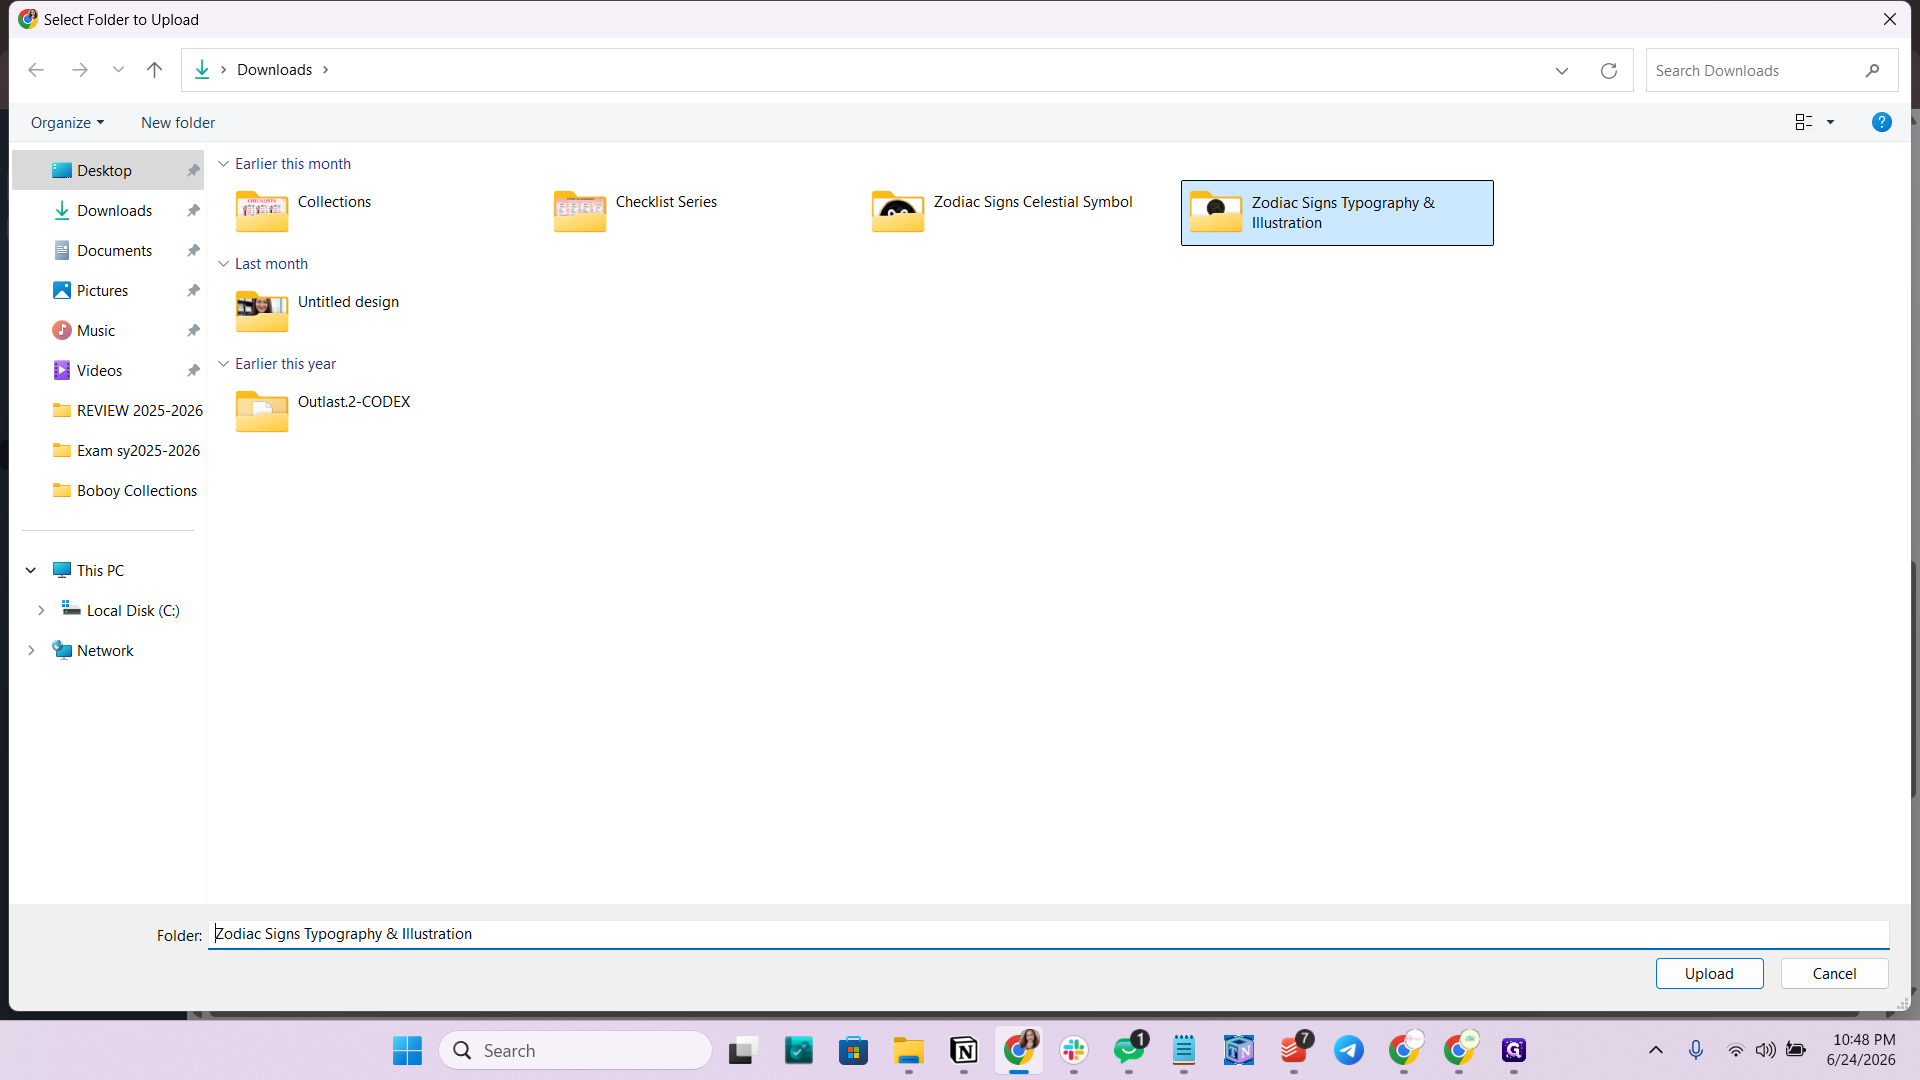The width and height of the screenshot is (1920, 1080).
Task: Click the search magnifier icon
Action: tap(1872, 71)
